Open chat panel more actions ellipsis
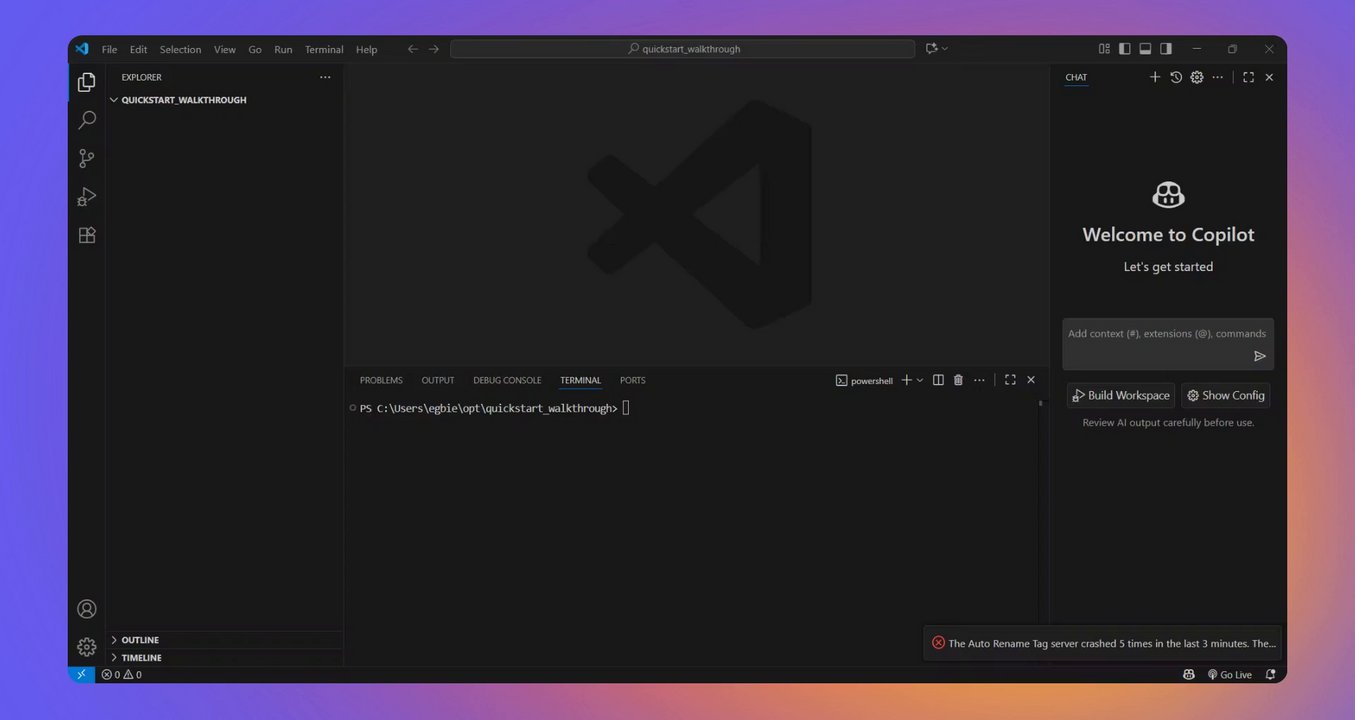The height and width of the screenshot is (720, 1355). tap(1217, 77)
